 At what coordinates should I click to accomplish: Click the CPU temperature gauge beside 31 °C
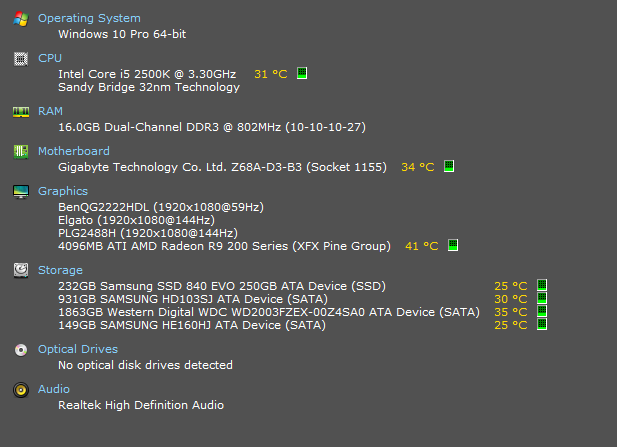pyautogui.click(x=302, y=73)
